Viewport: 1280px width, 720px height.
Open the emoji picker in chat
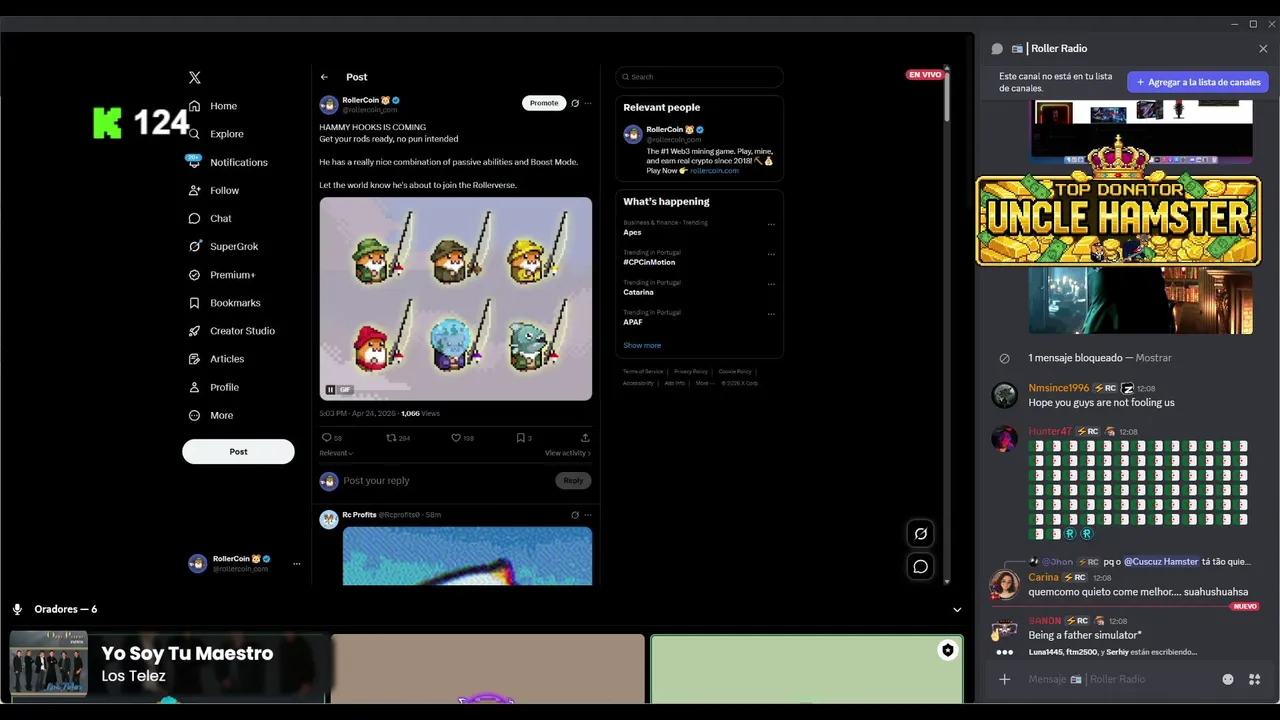[1228, 680]
